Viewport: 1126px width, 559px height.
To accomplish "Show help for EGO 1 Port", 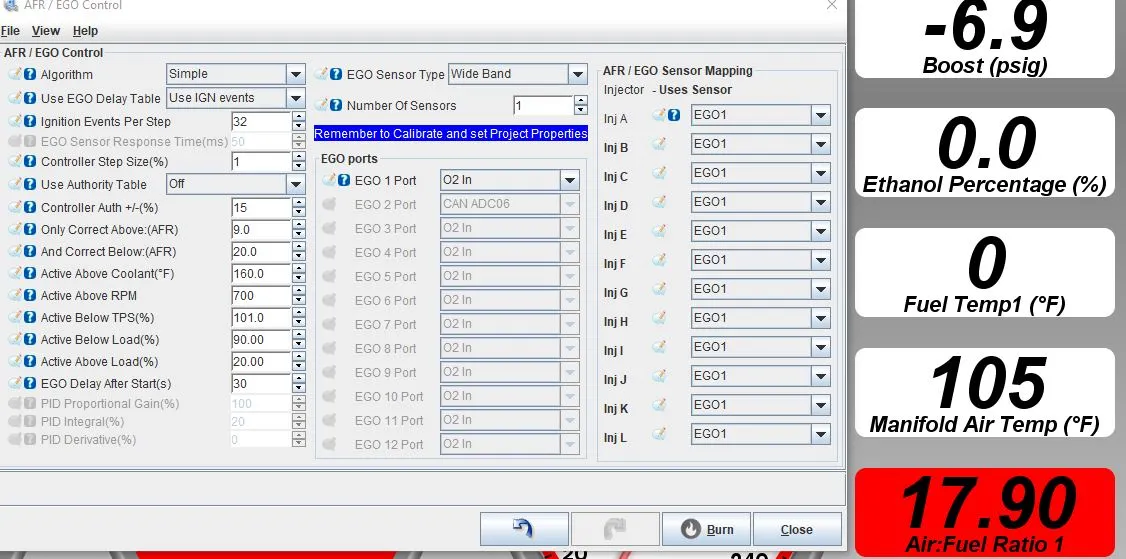I will click(x=344, y=180).
